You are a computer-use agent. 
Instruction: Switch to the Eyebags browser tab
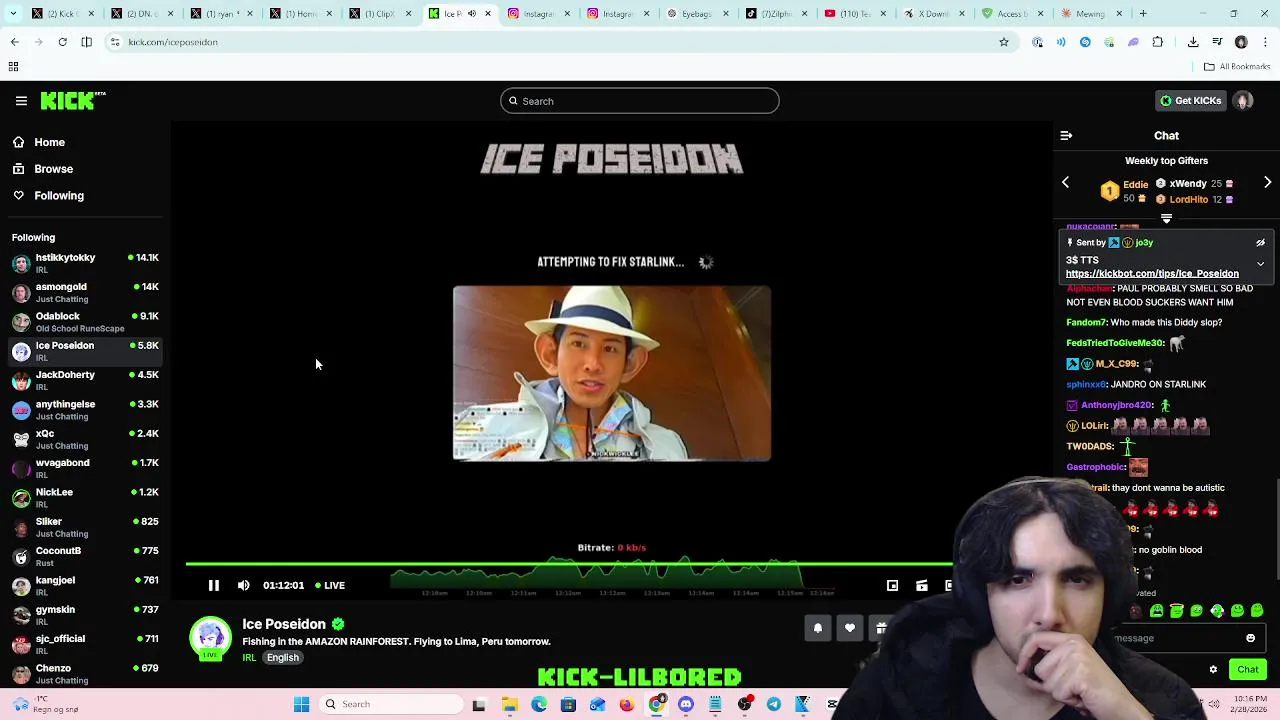(x=697, y=14)
